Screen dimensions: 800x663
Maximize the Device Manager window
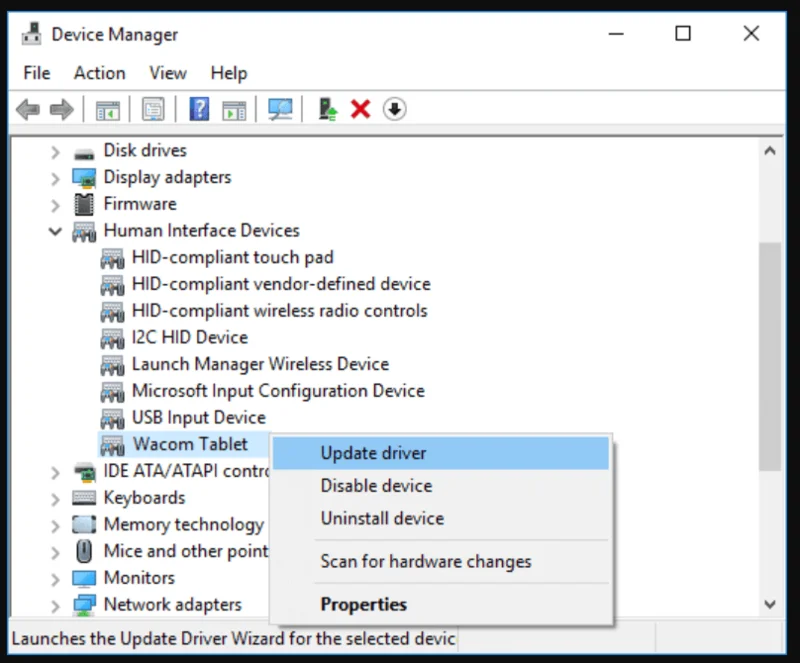tap(683, 34)
